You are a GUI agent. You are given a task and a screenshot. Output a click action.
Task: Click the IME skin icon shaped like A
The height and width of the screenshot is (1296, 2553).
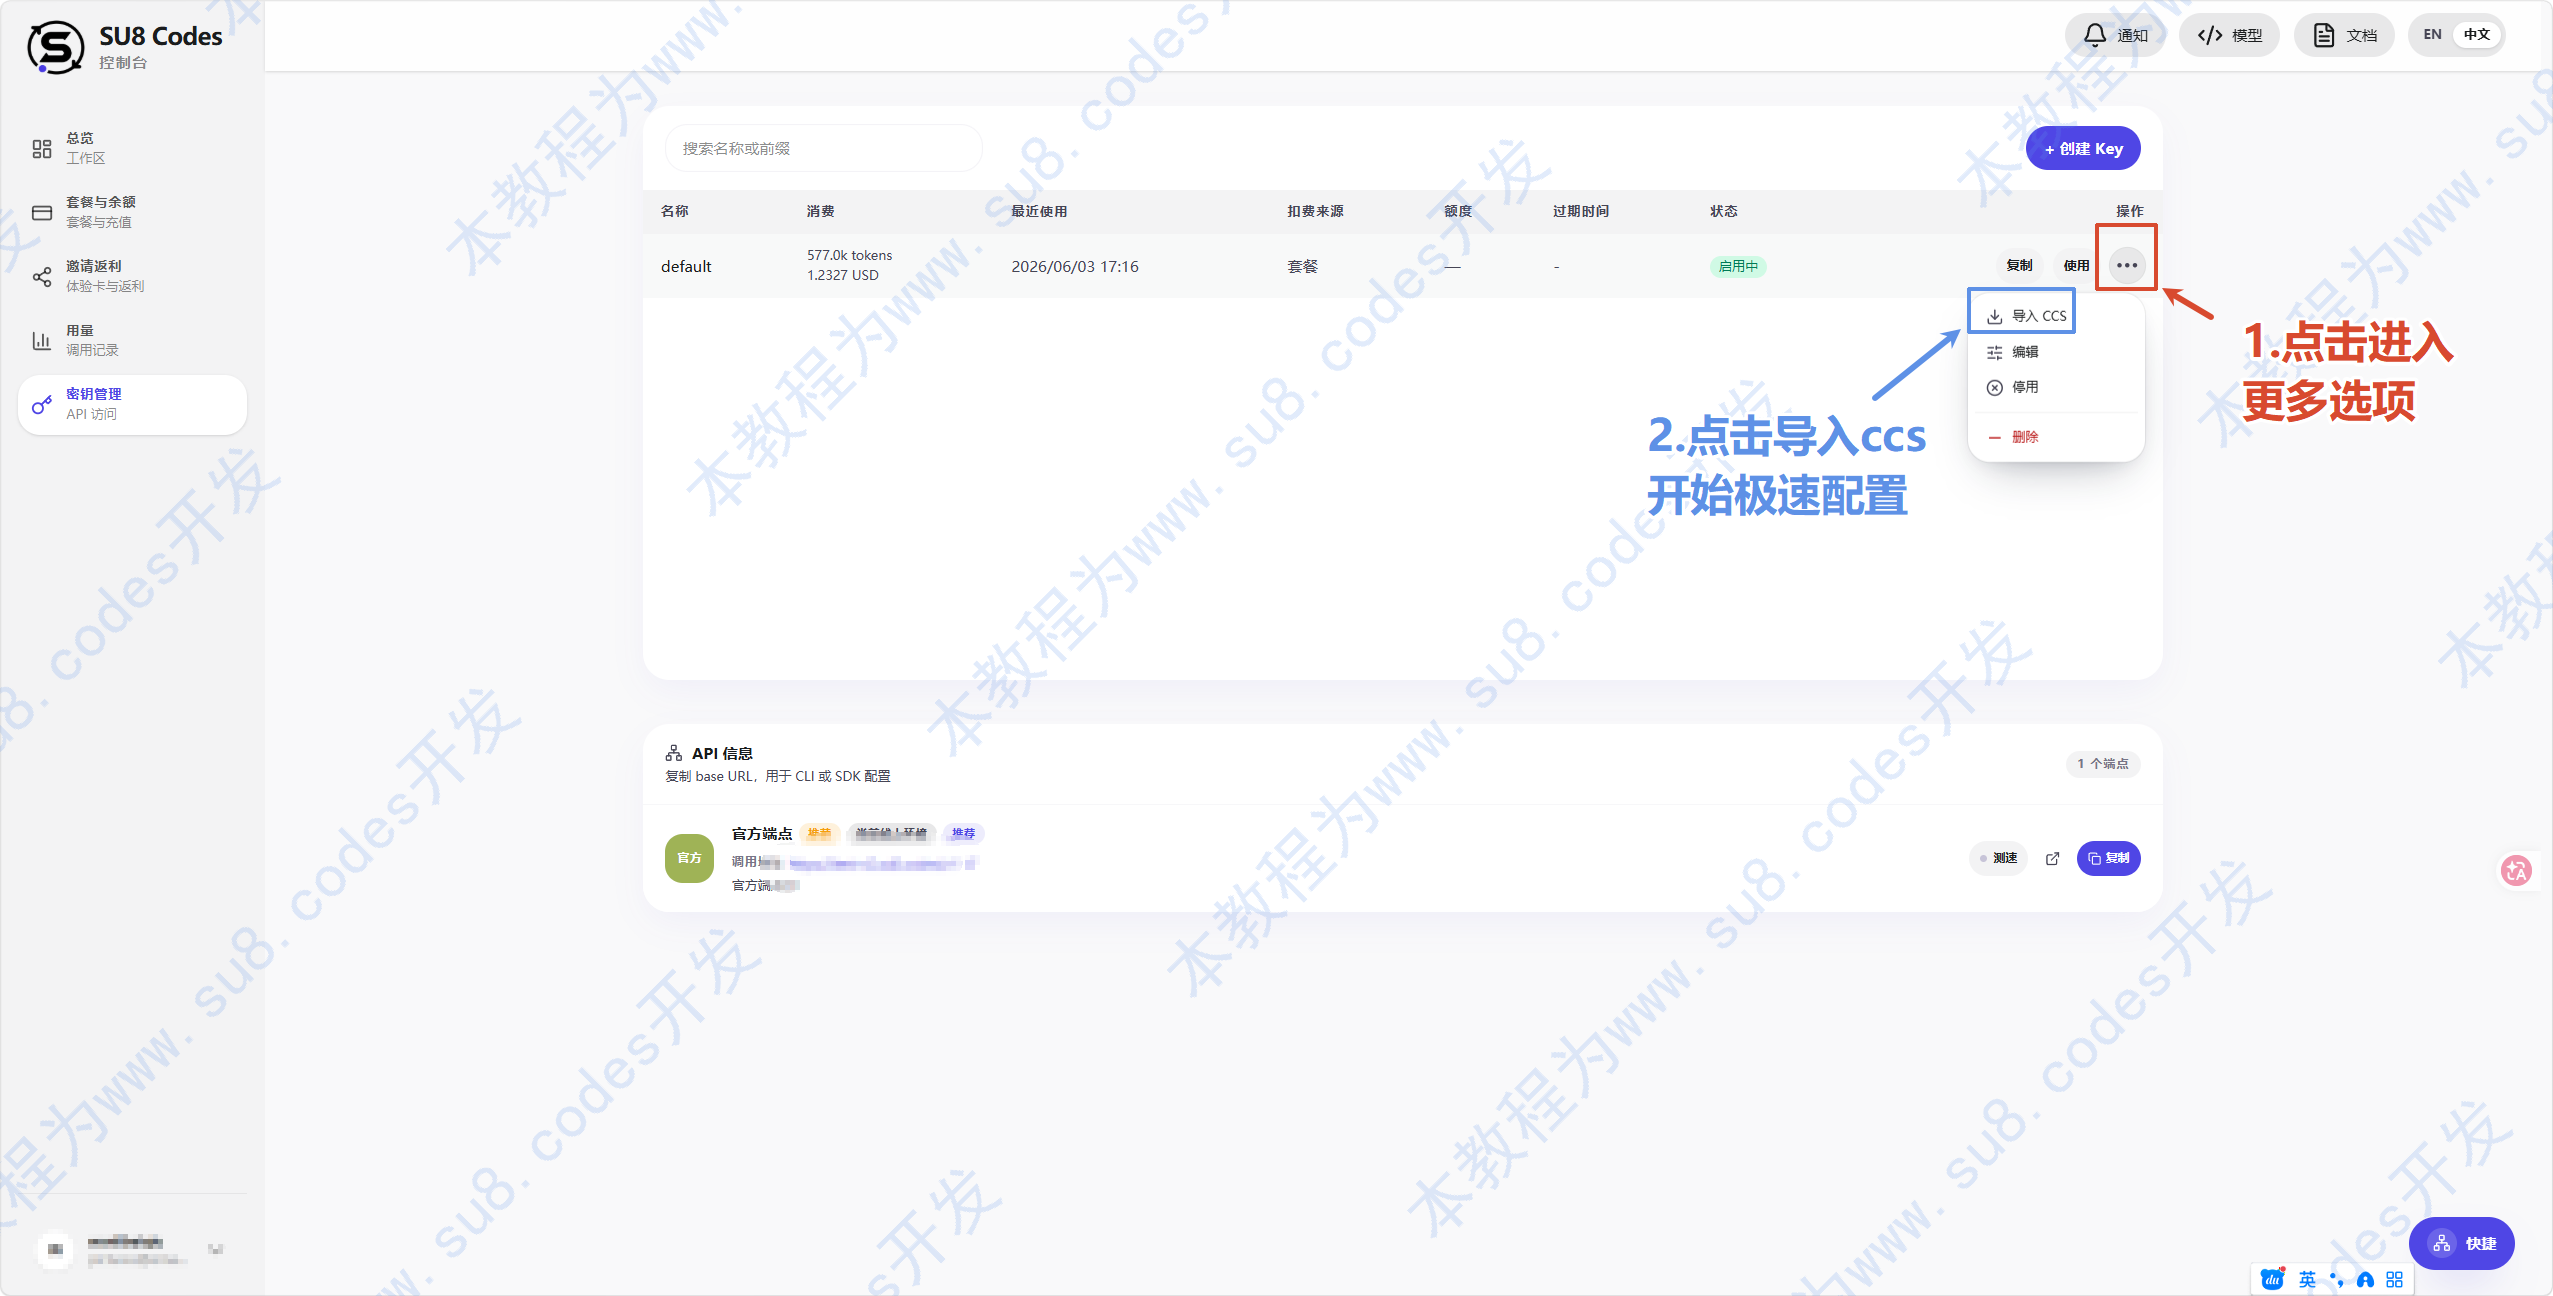click(x=2365, y=1279)
